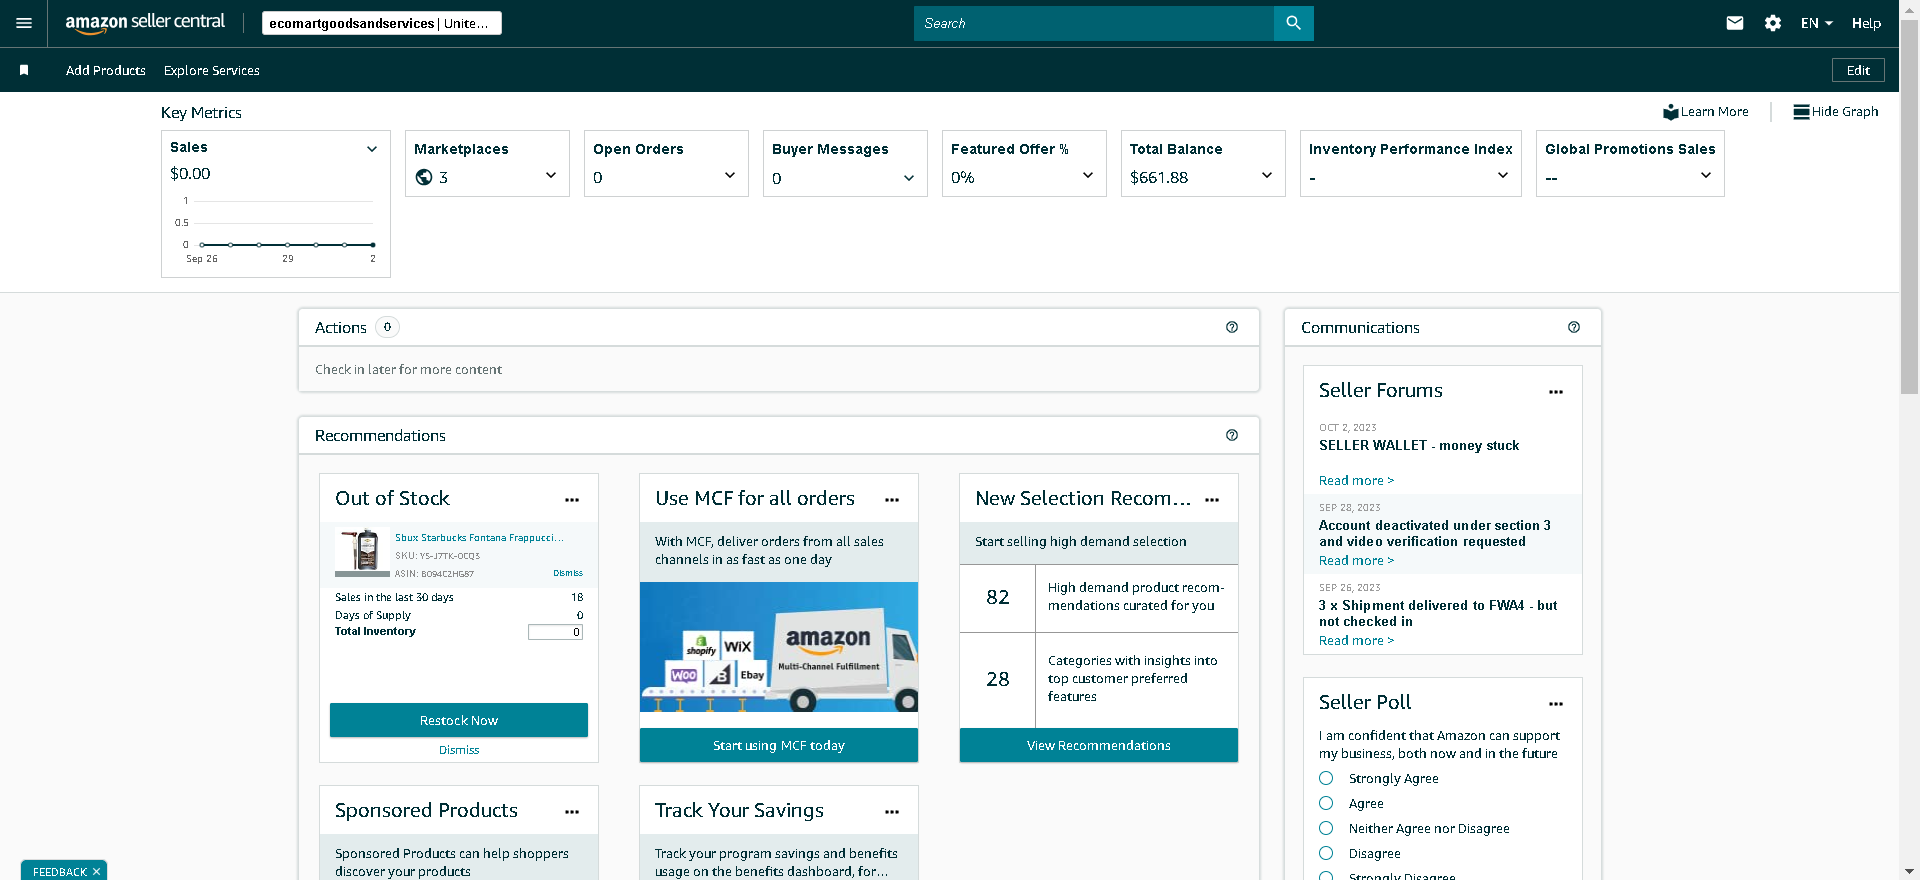This screenshot has height=880, width=1920.
Task: Select Agree poll option
Action: click(1326, 803)
